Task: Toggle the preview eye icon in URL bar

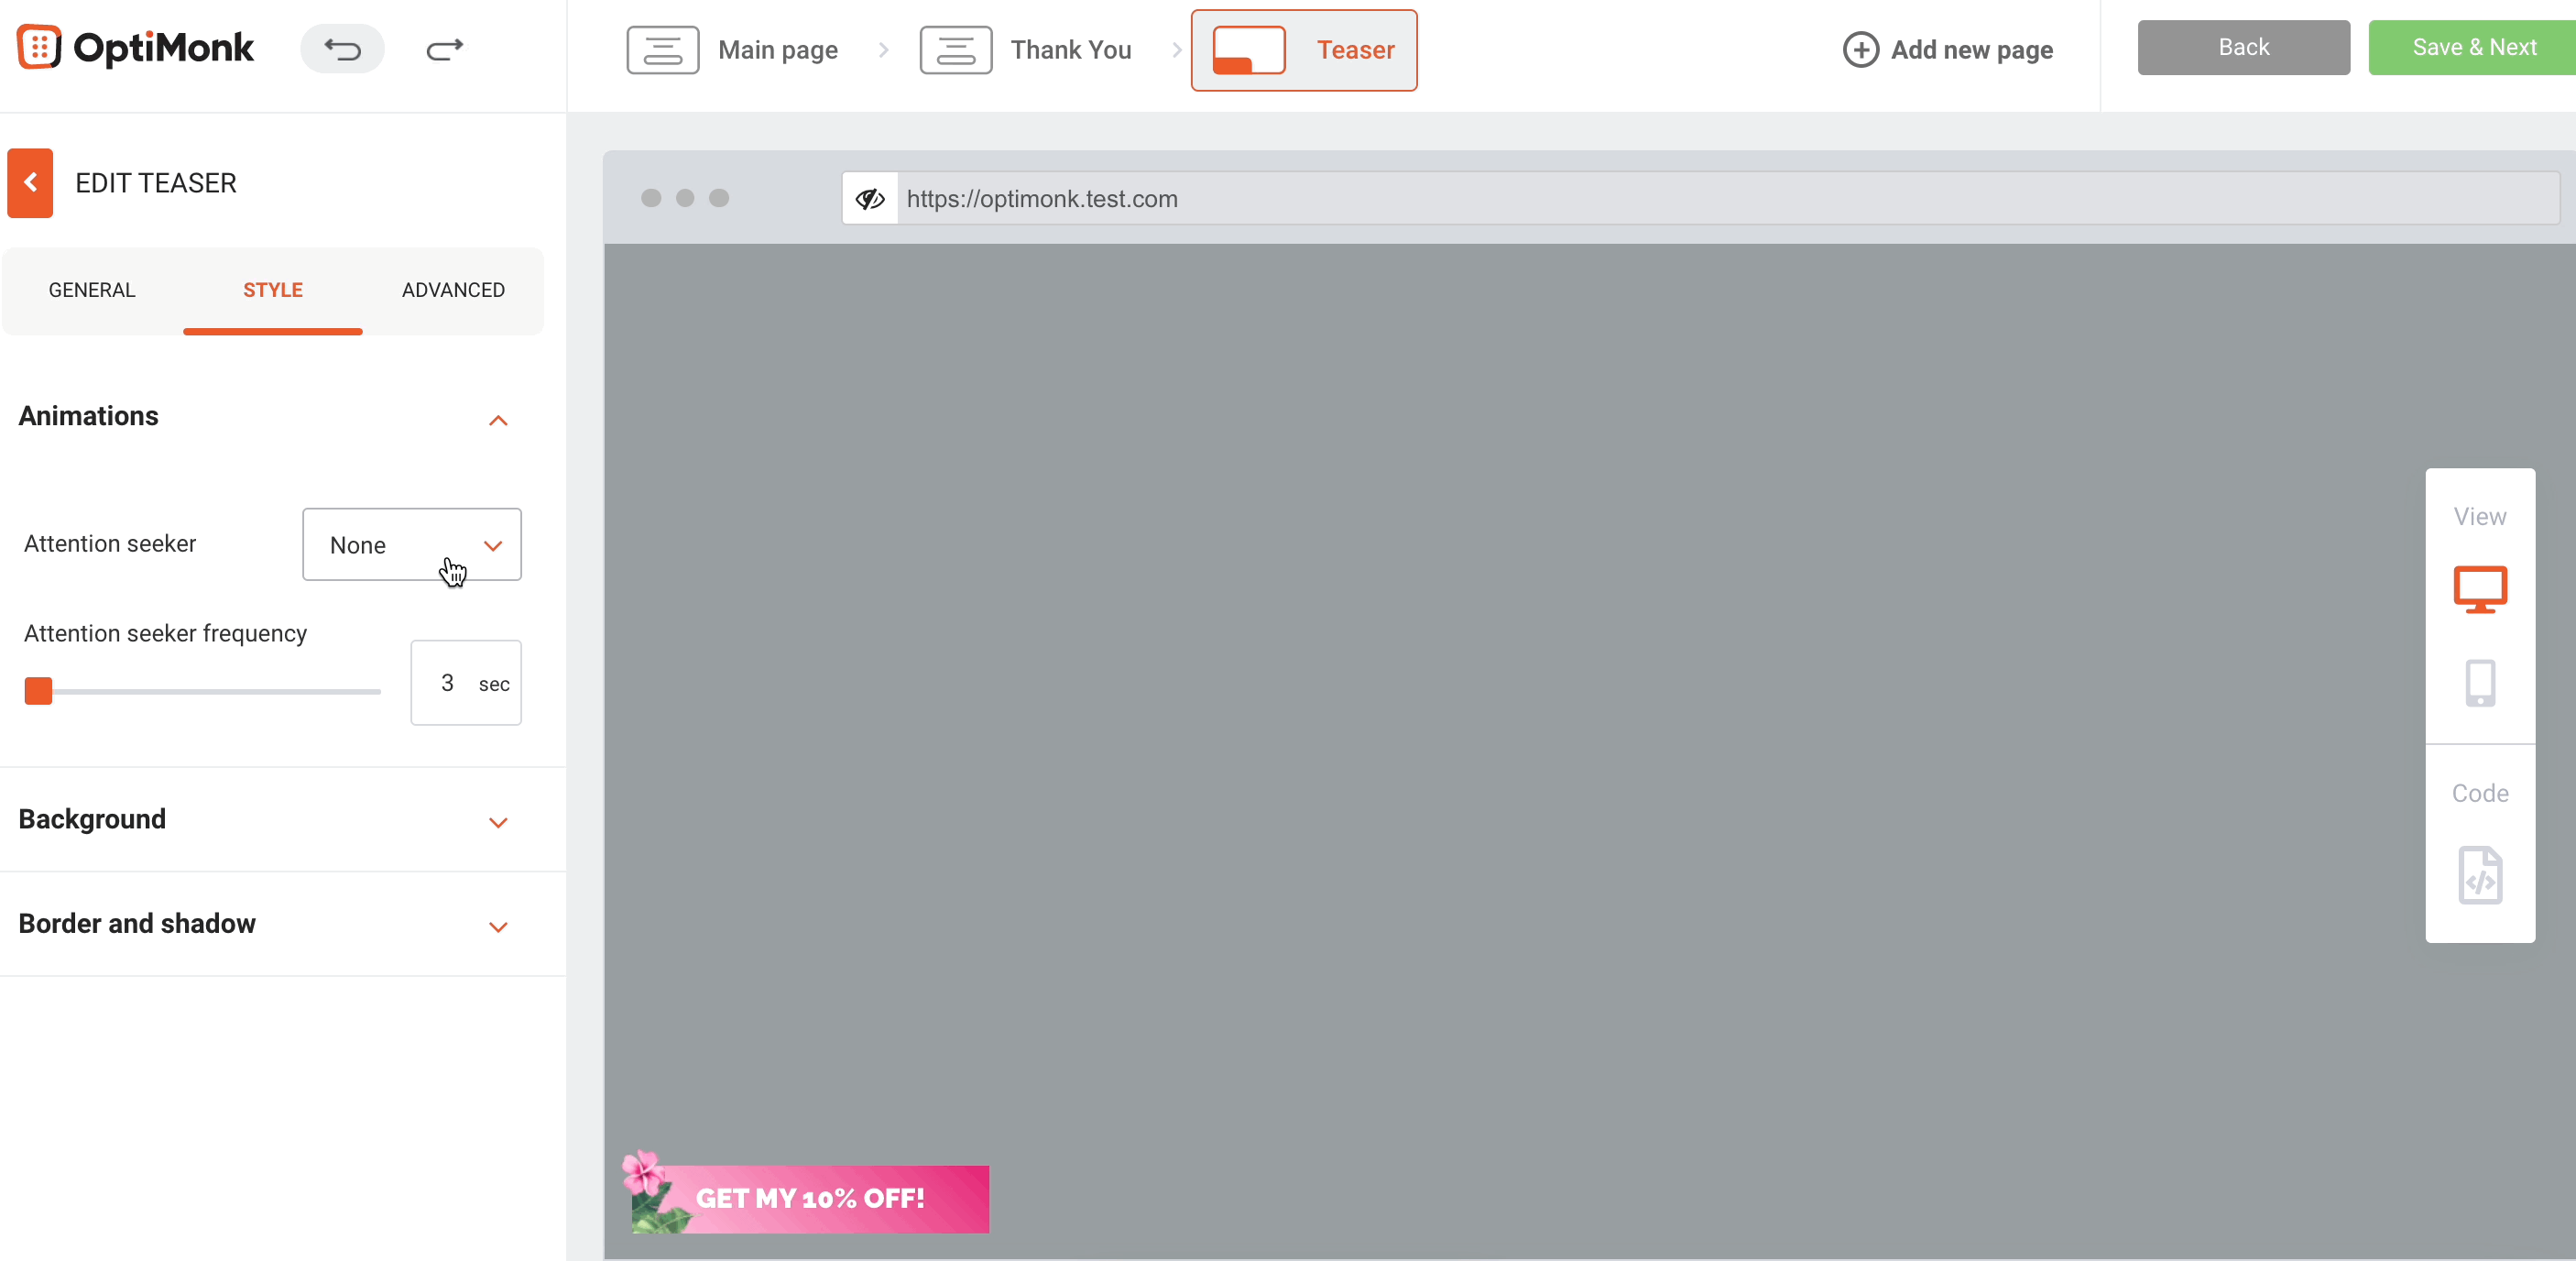Action: [x=870, y=198]
